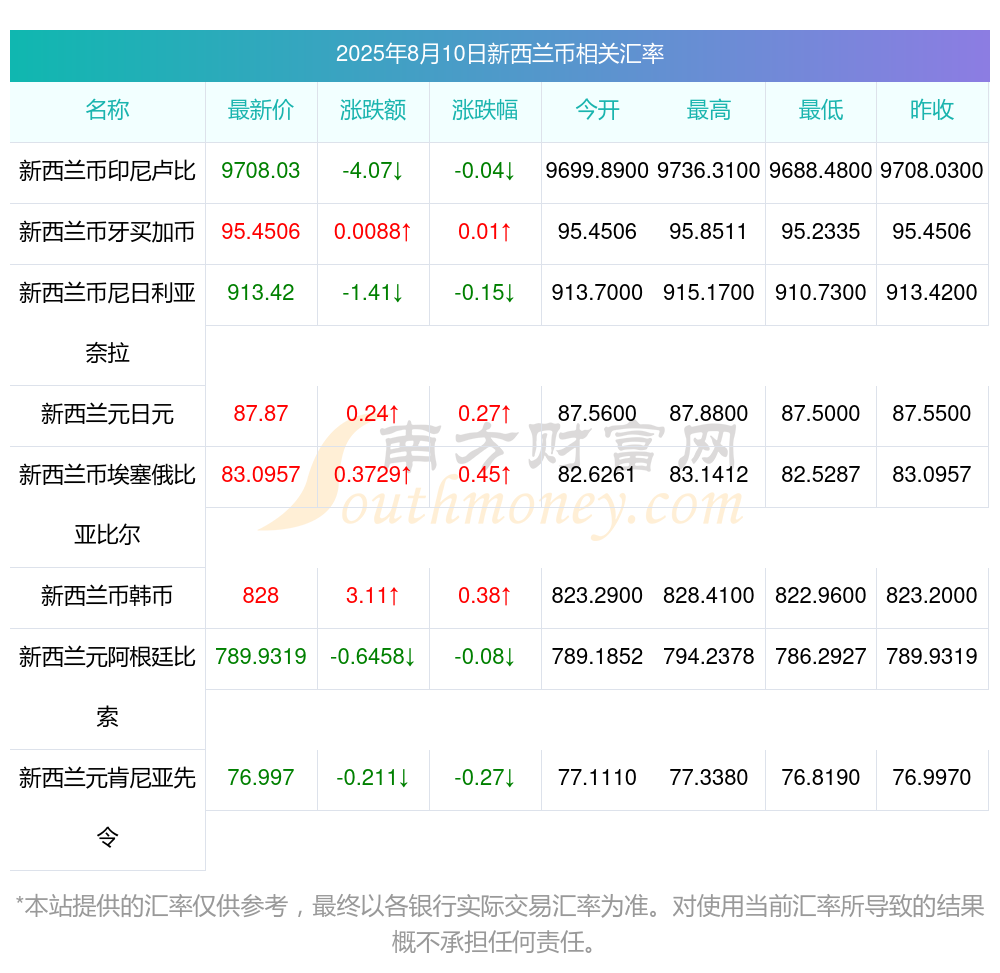
Task: Click high value 9736.3100
Action: coord(709,170)
